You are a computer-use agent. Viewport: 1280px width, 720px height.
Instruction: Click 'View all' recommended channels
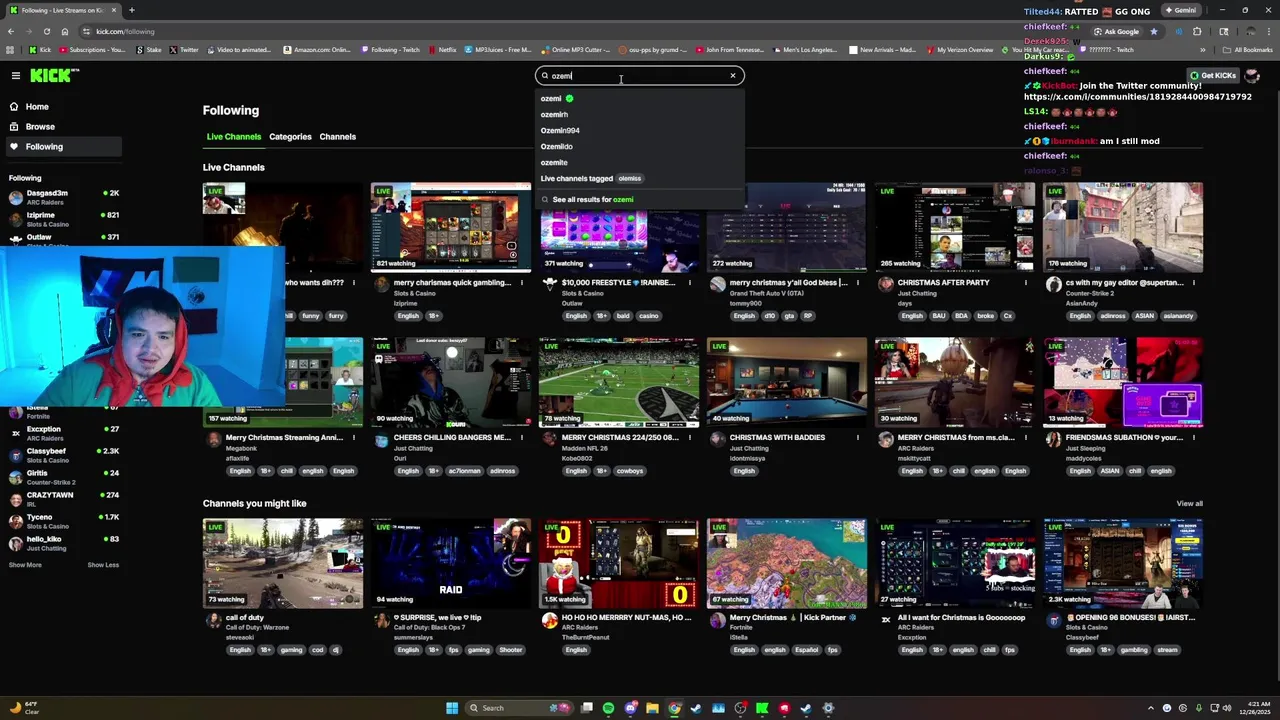pos(1189,503)
